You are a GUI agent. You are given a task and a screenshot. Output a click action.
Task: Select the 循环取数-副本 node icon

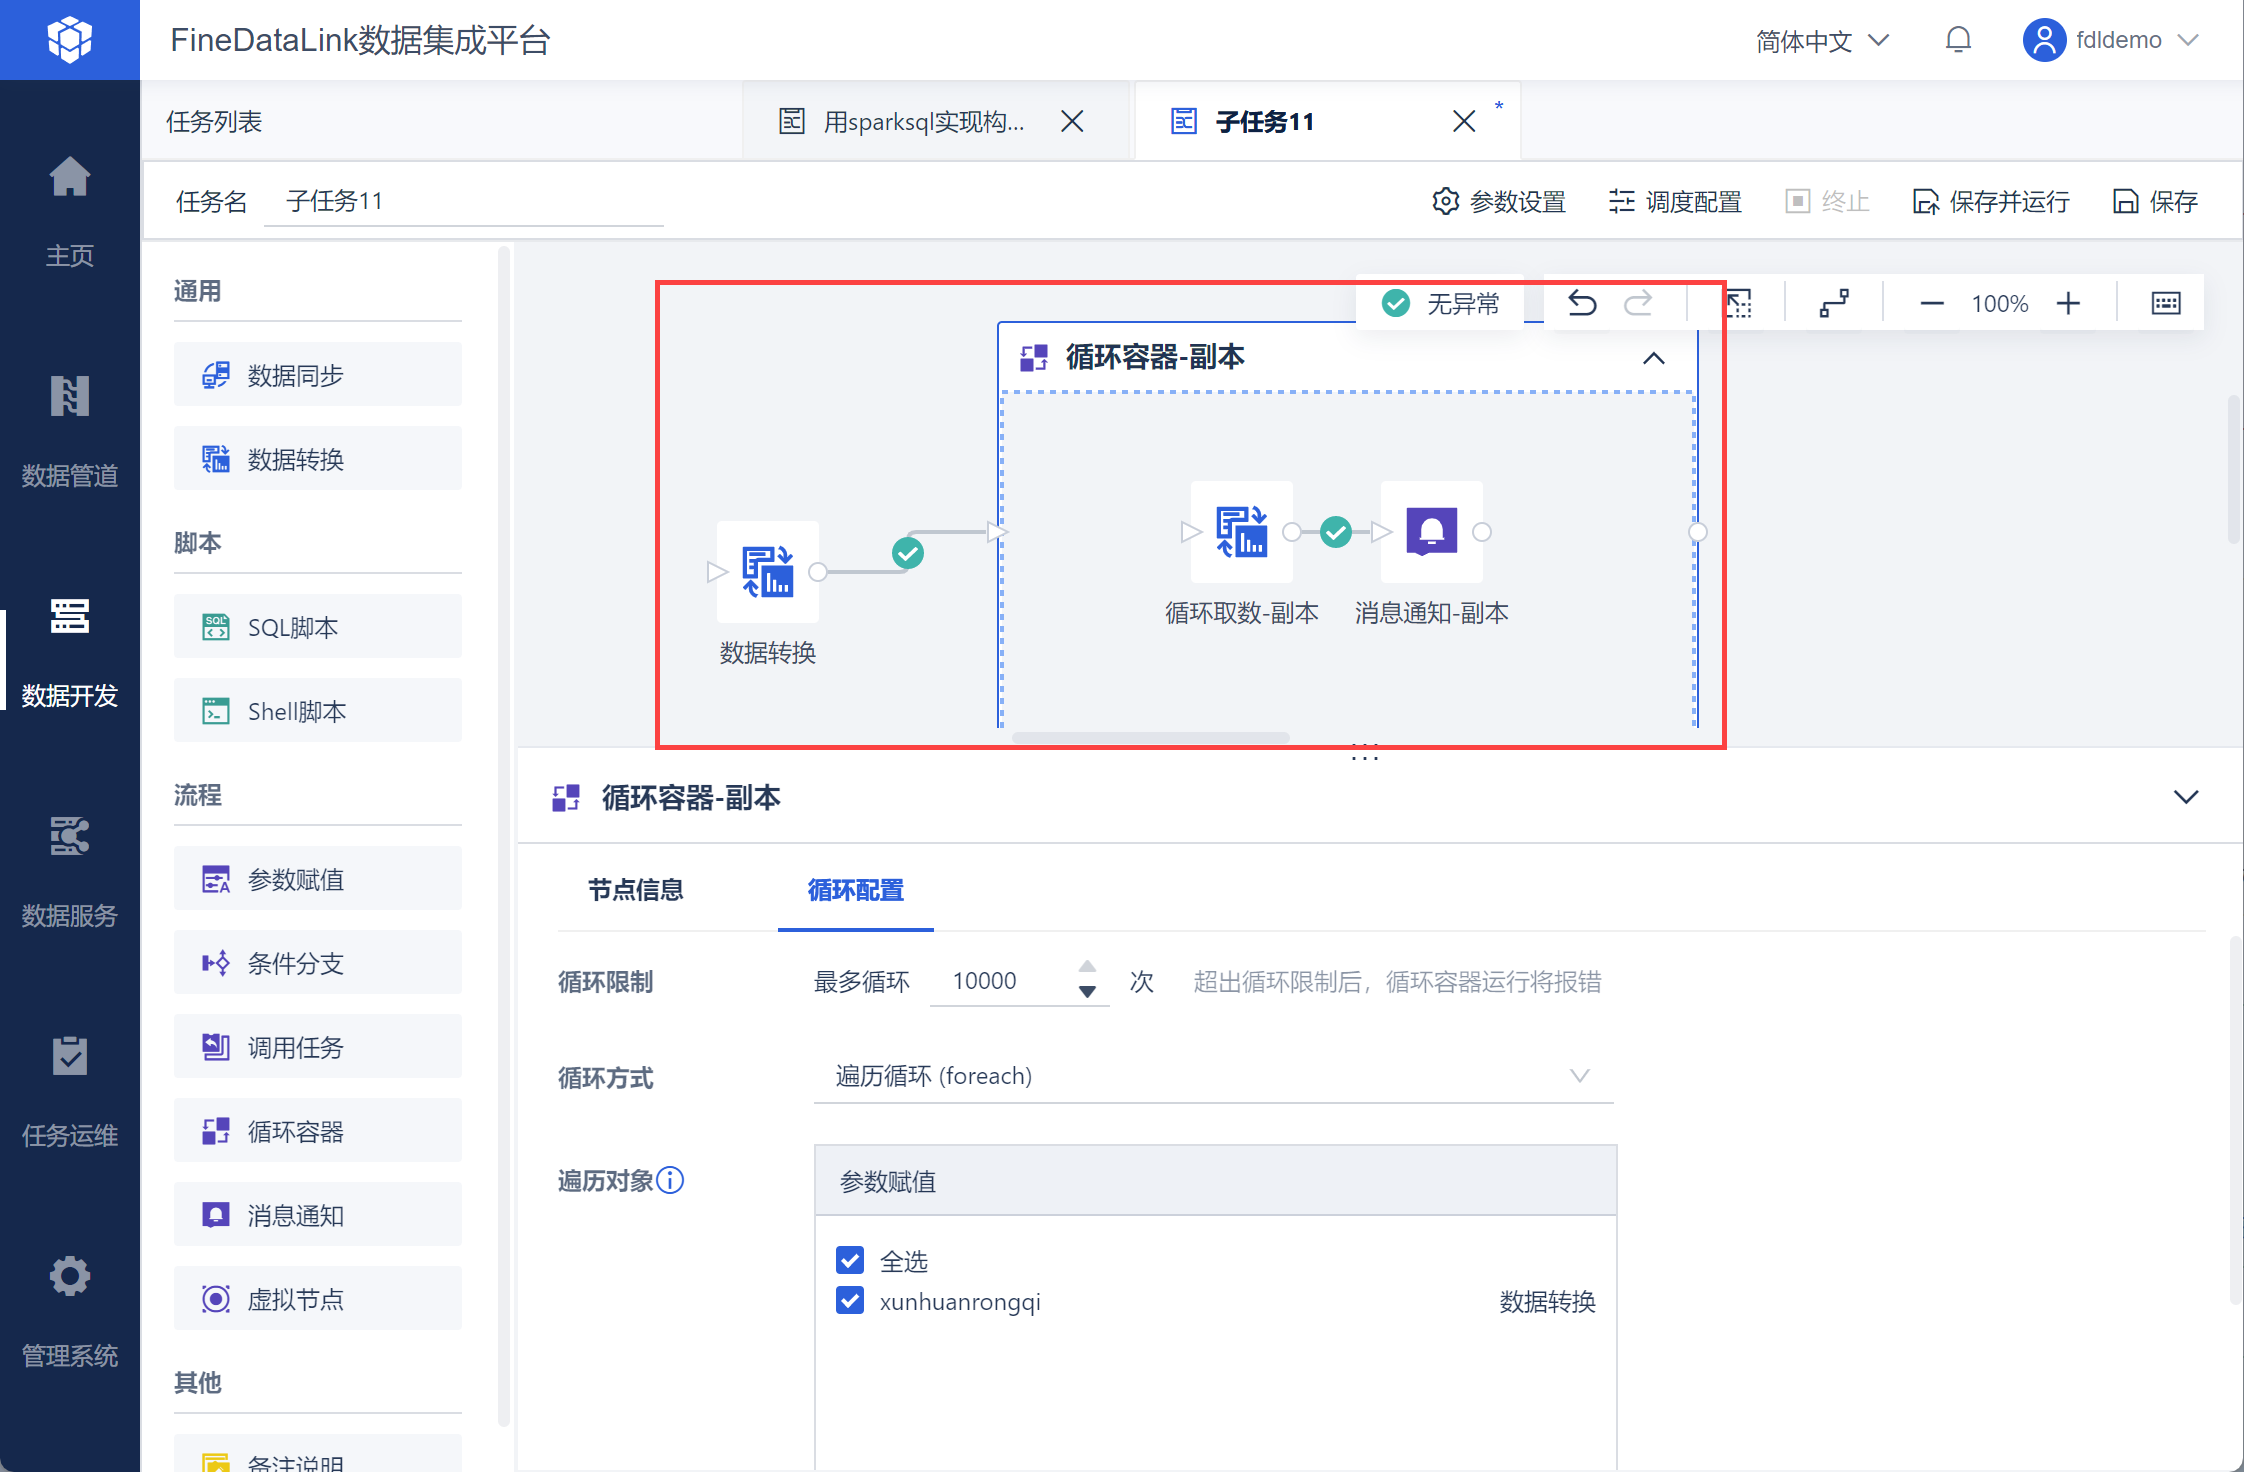(x=1241, y=531)
